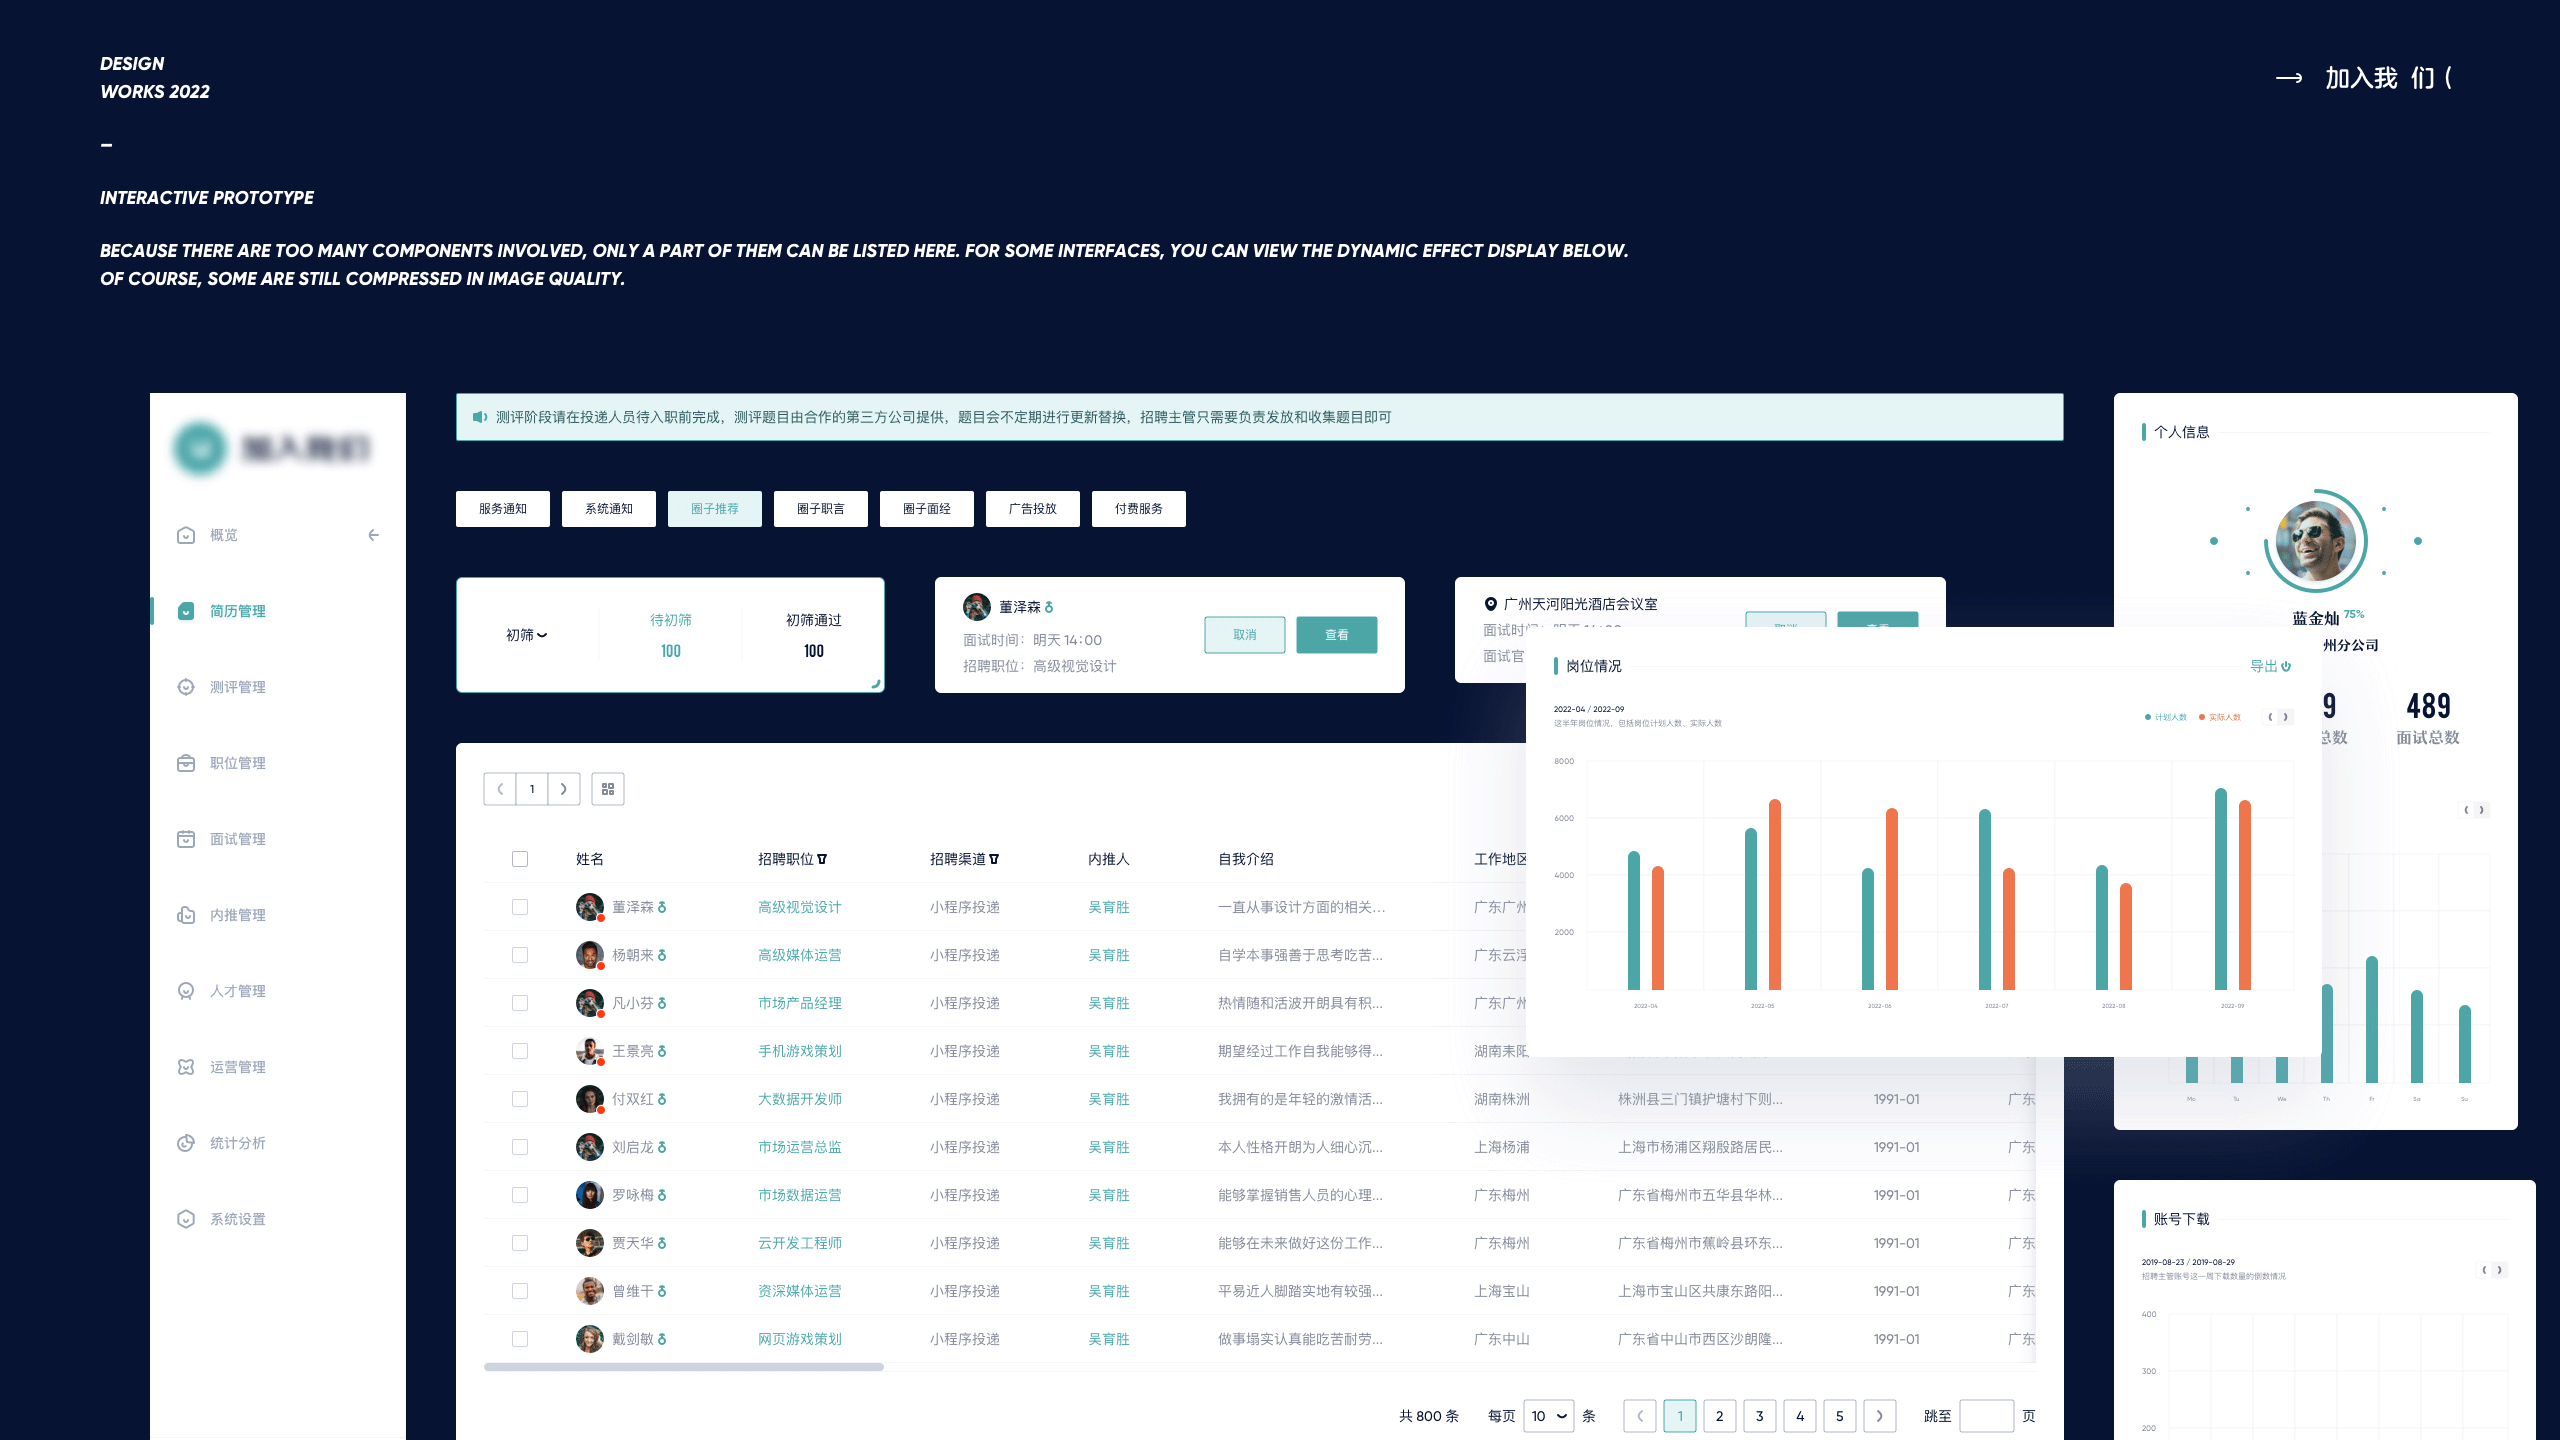This screenshot has height=1440, width=2560.
Task: Toggle the select-all checkbox in table header
Action: point(520,859)
